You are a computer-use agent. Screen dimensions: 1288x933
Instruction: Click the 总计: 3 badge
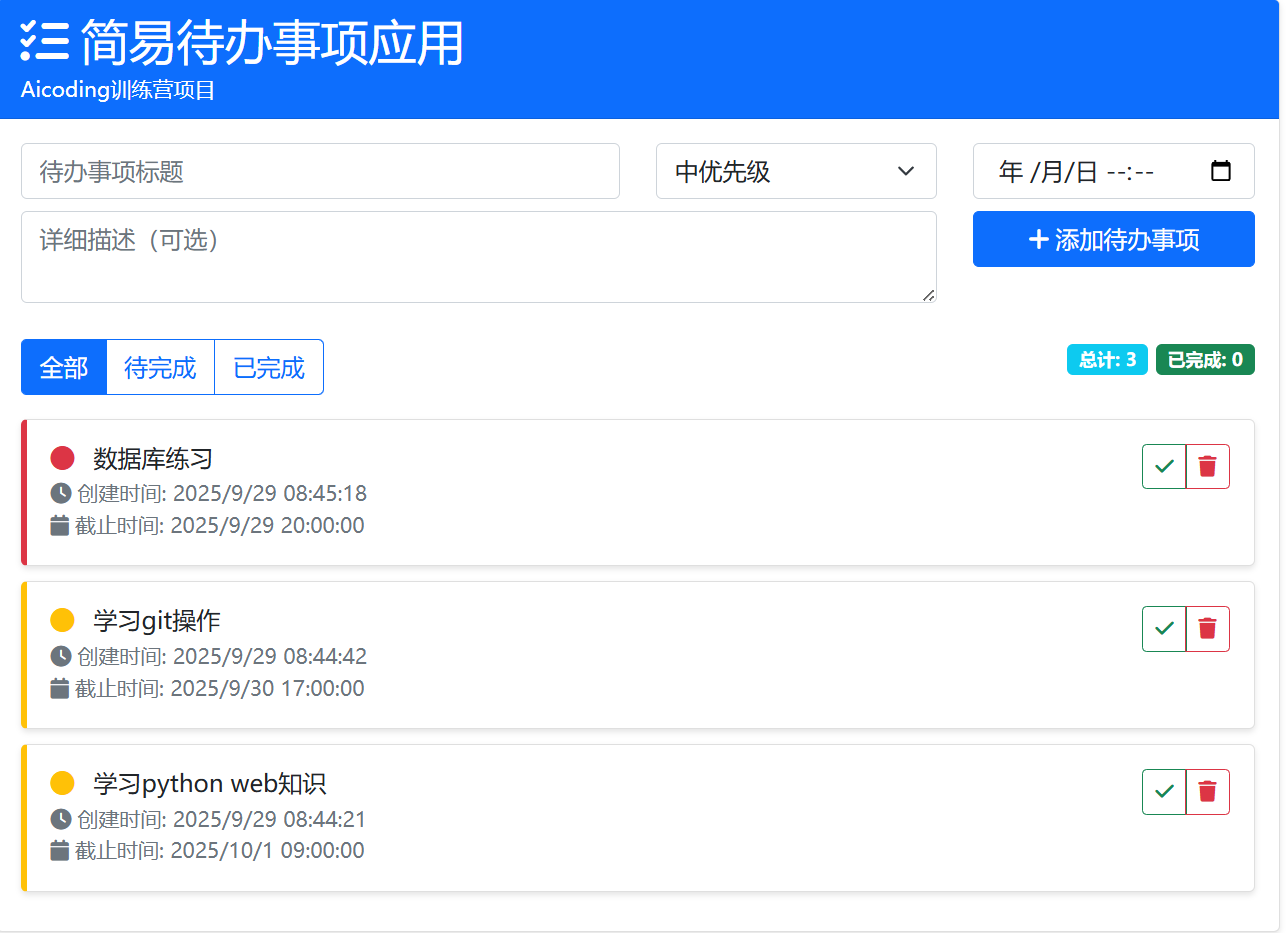click(1107, 360)
